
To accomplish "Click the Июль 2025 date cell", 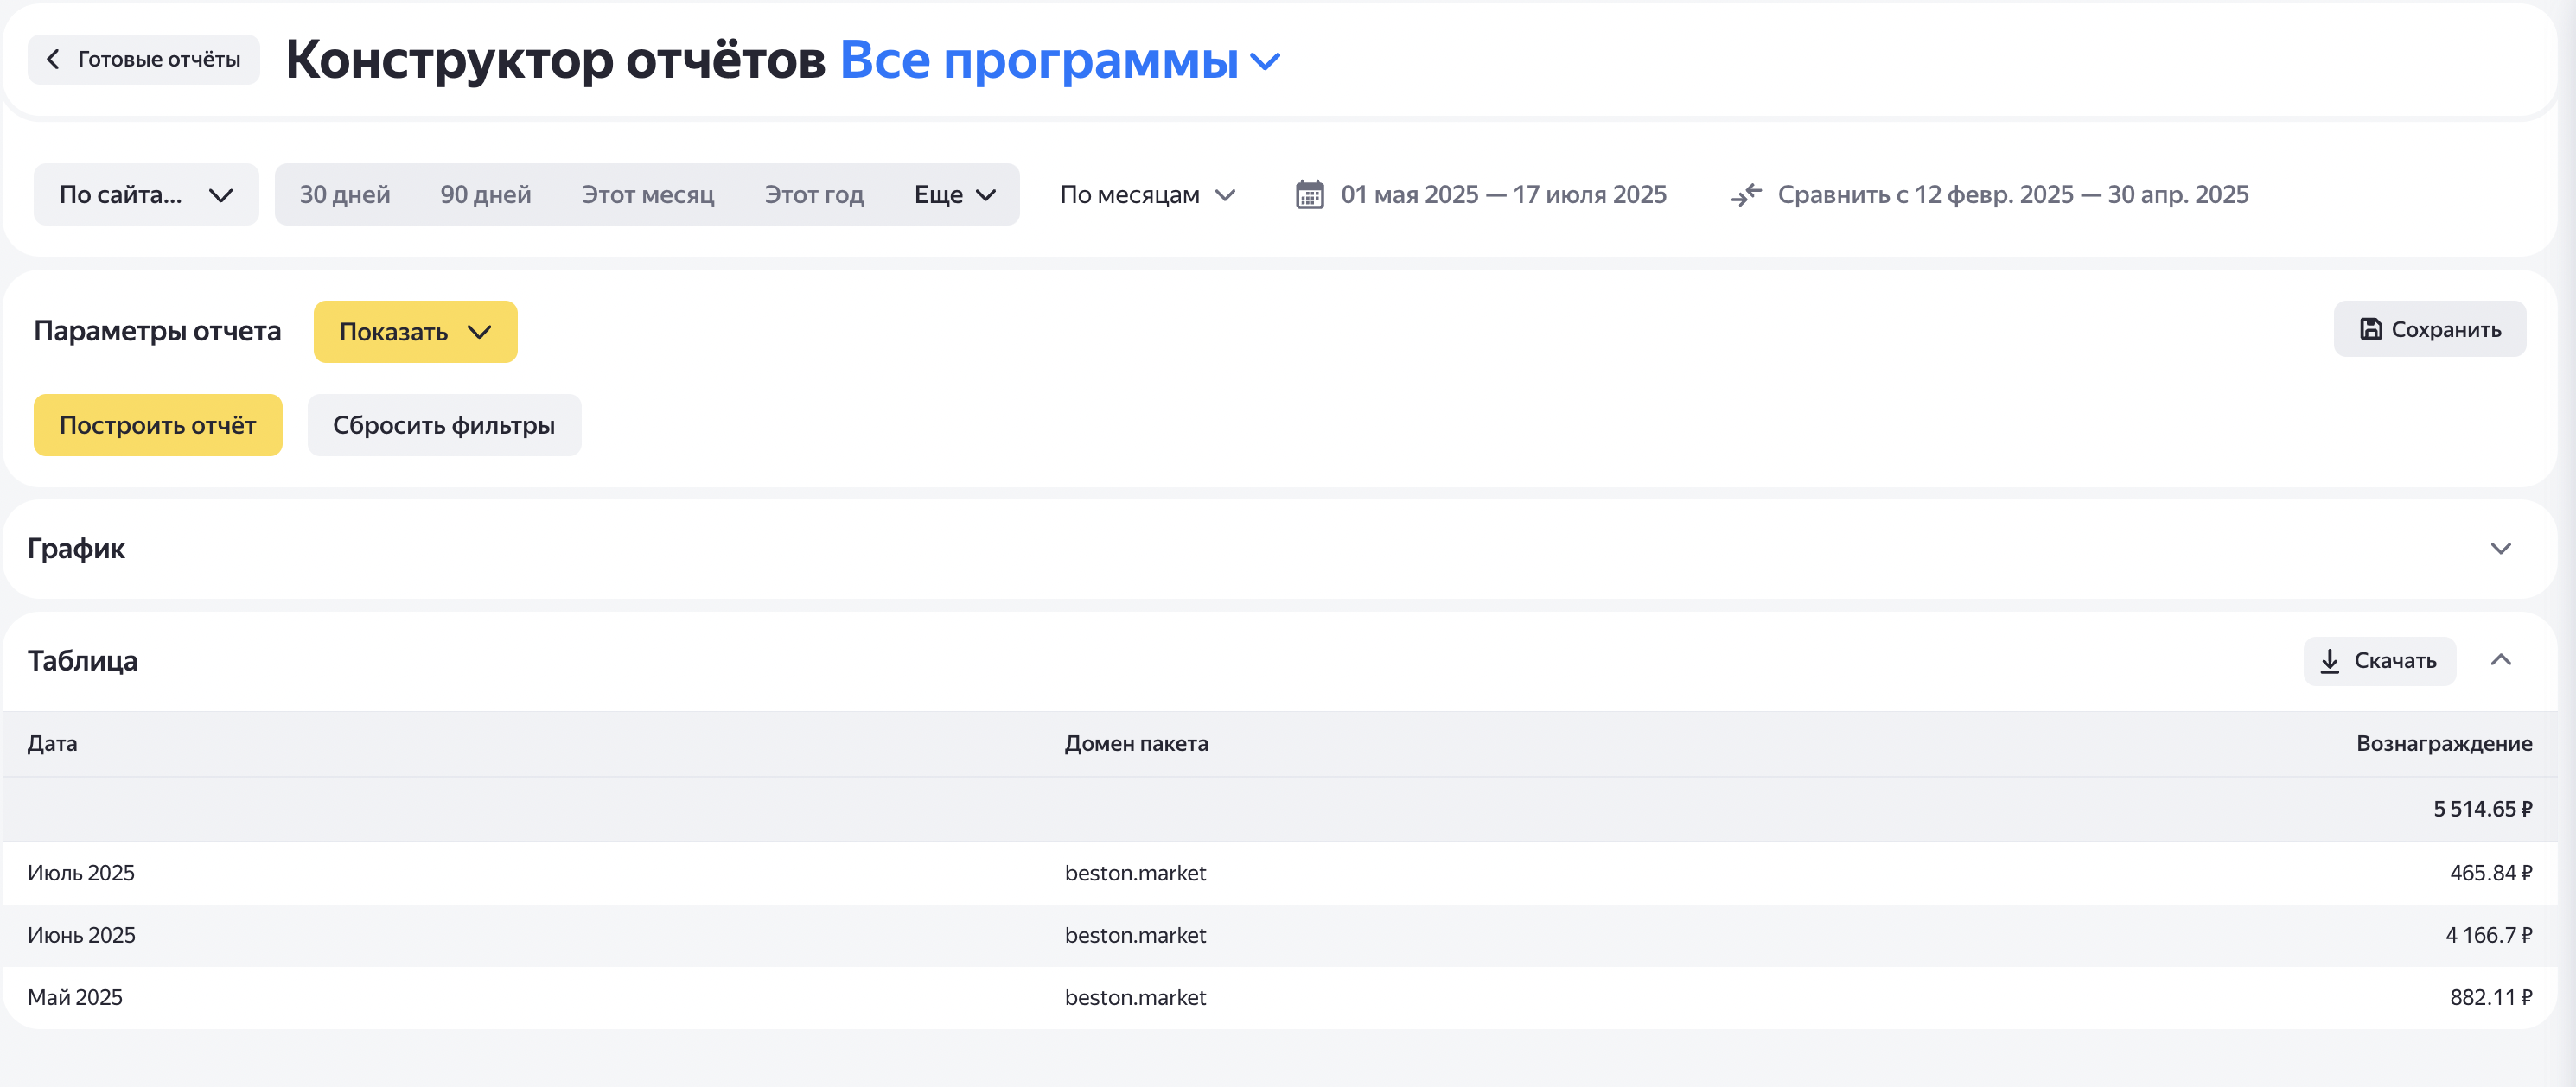I will pyautogui.click(x=81, y=872).
